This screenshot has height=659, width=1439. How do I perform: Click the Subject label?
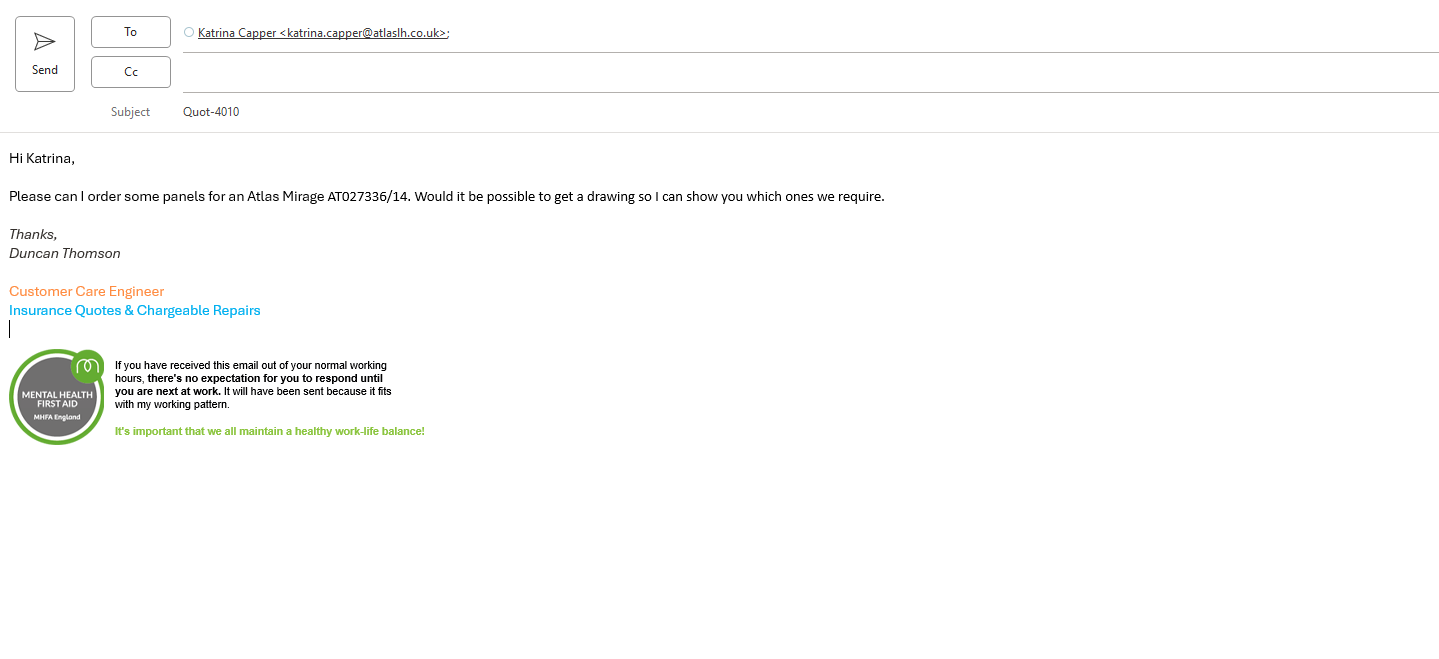130,112
